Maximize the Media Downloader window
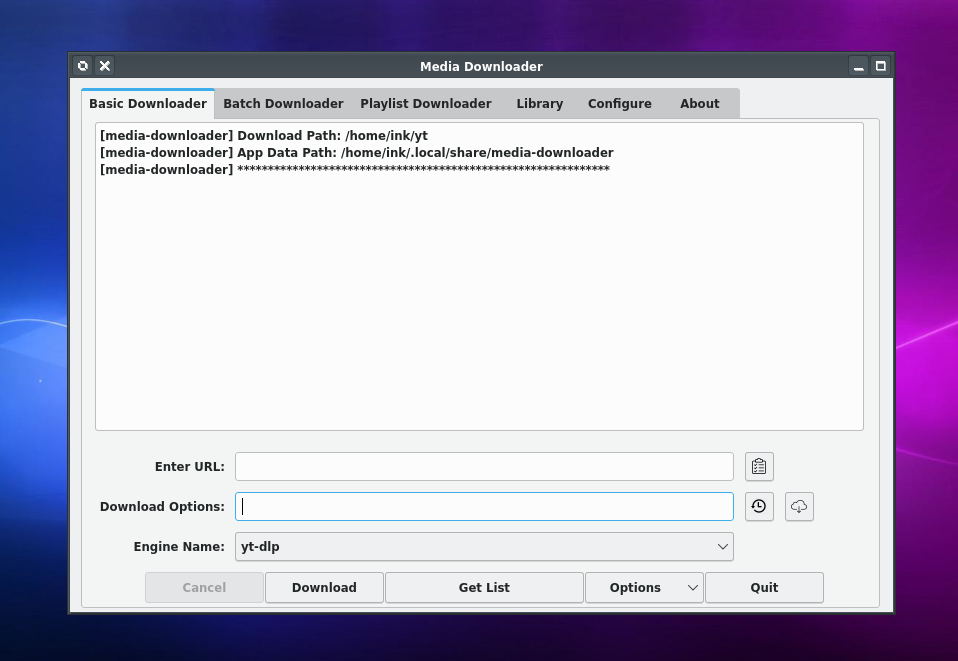 (x=880, y=66)
